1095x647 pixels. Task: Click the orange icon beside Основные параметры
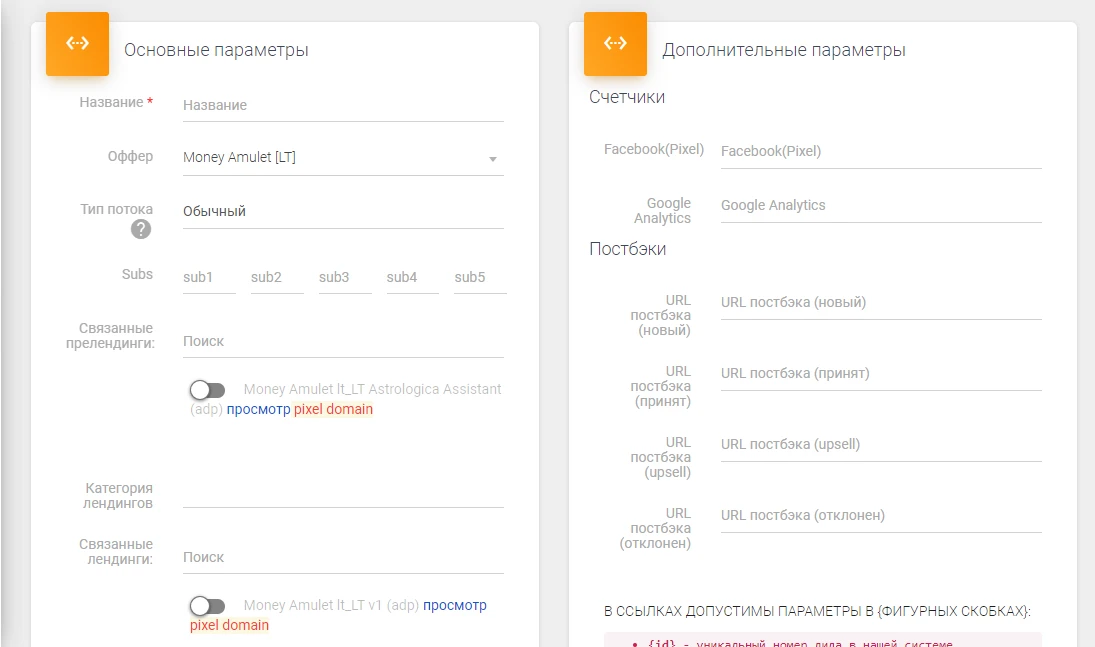pyautogui.click(x=78, y=43)
